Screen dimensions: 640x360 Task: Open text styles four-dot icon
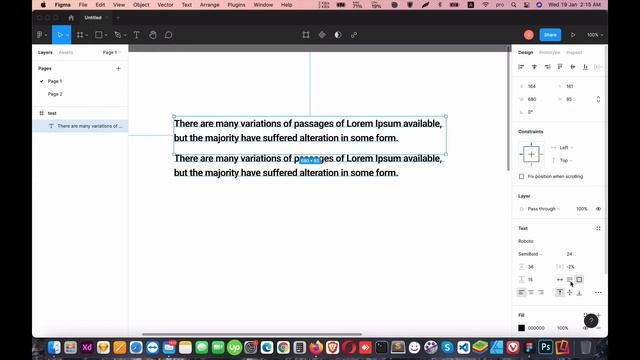coord(598,229)
